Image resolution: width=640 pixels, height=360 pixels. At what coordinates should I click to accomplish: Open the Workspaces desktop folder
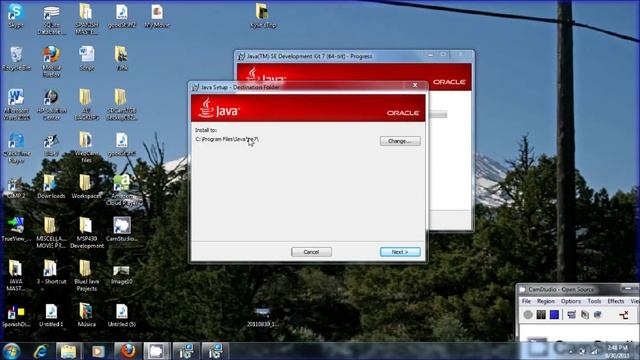pyautogui.click(x=86, y=187)
